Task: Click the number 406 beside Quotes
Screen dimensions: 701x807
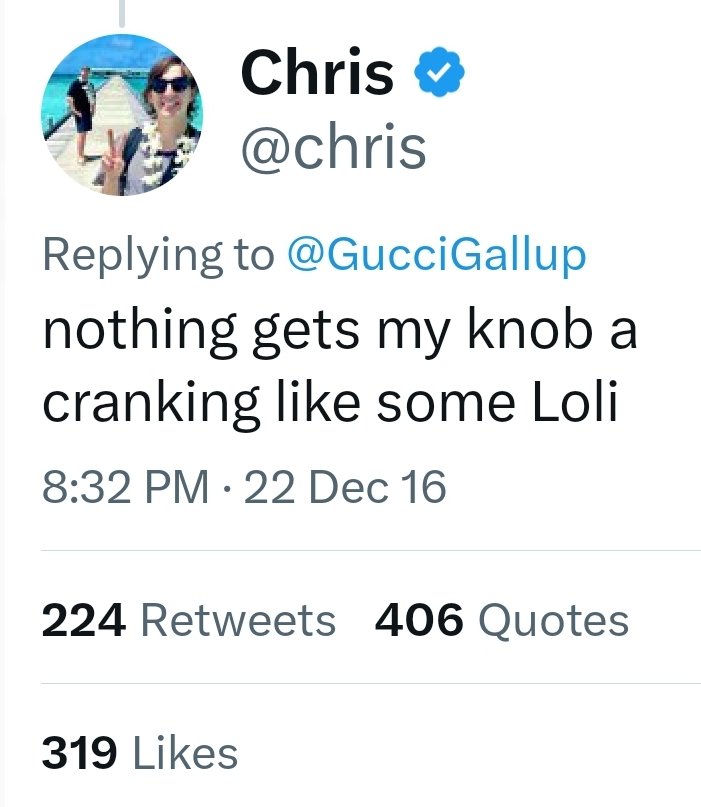Action: coord(418,620)
